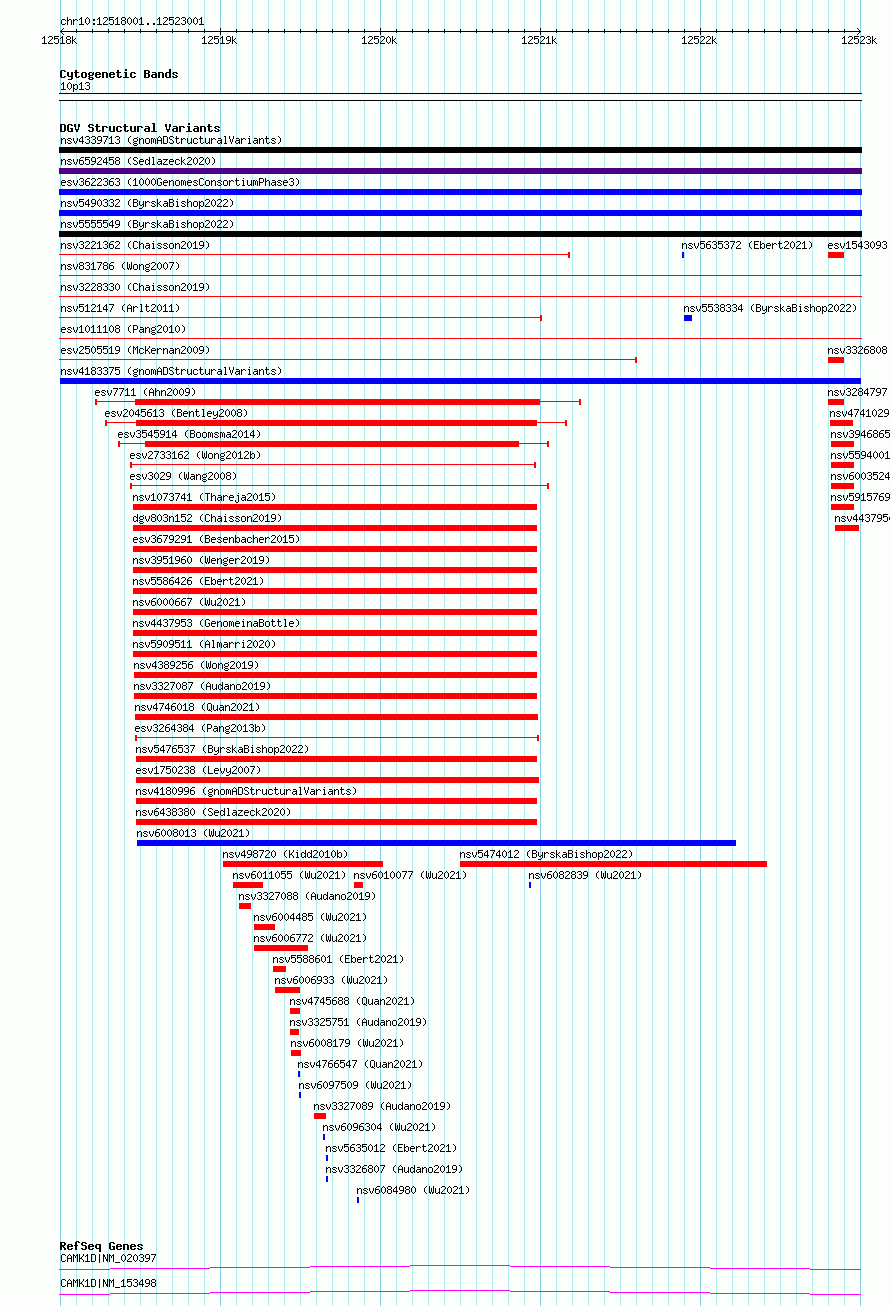Click nsv6011055 (Wu2021) label
This screenshot has width=890, height=1306.
289,875
